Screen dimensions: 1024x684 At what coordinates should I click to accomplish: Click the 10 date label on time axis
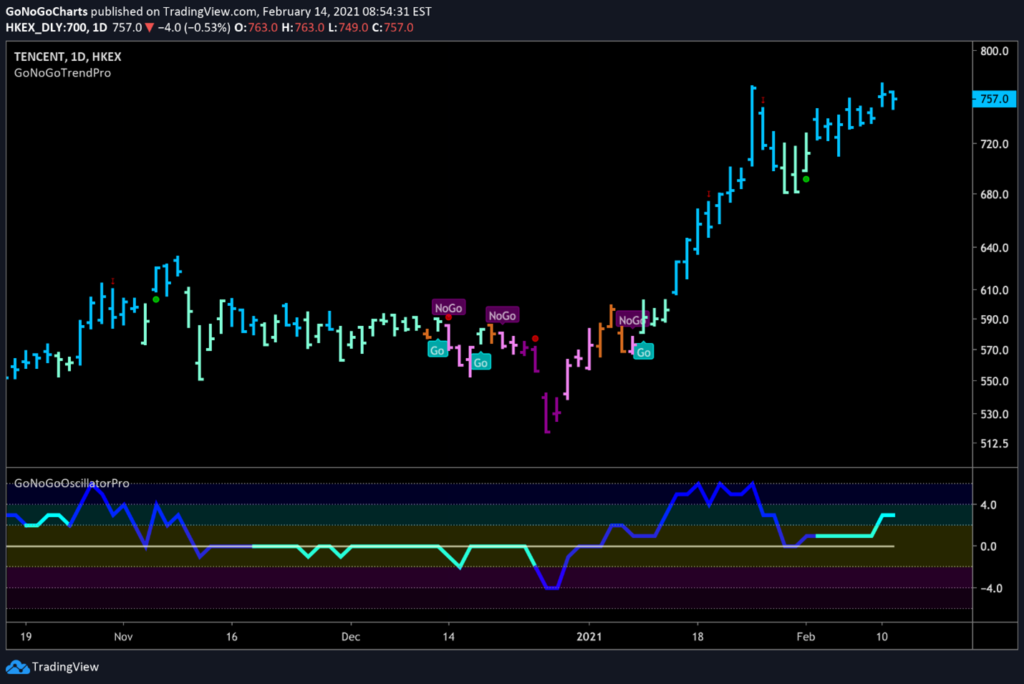(x=882, y=636)
